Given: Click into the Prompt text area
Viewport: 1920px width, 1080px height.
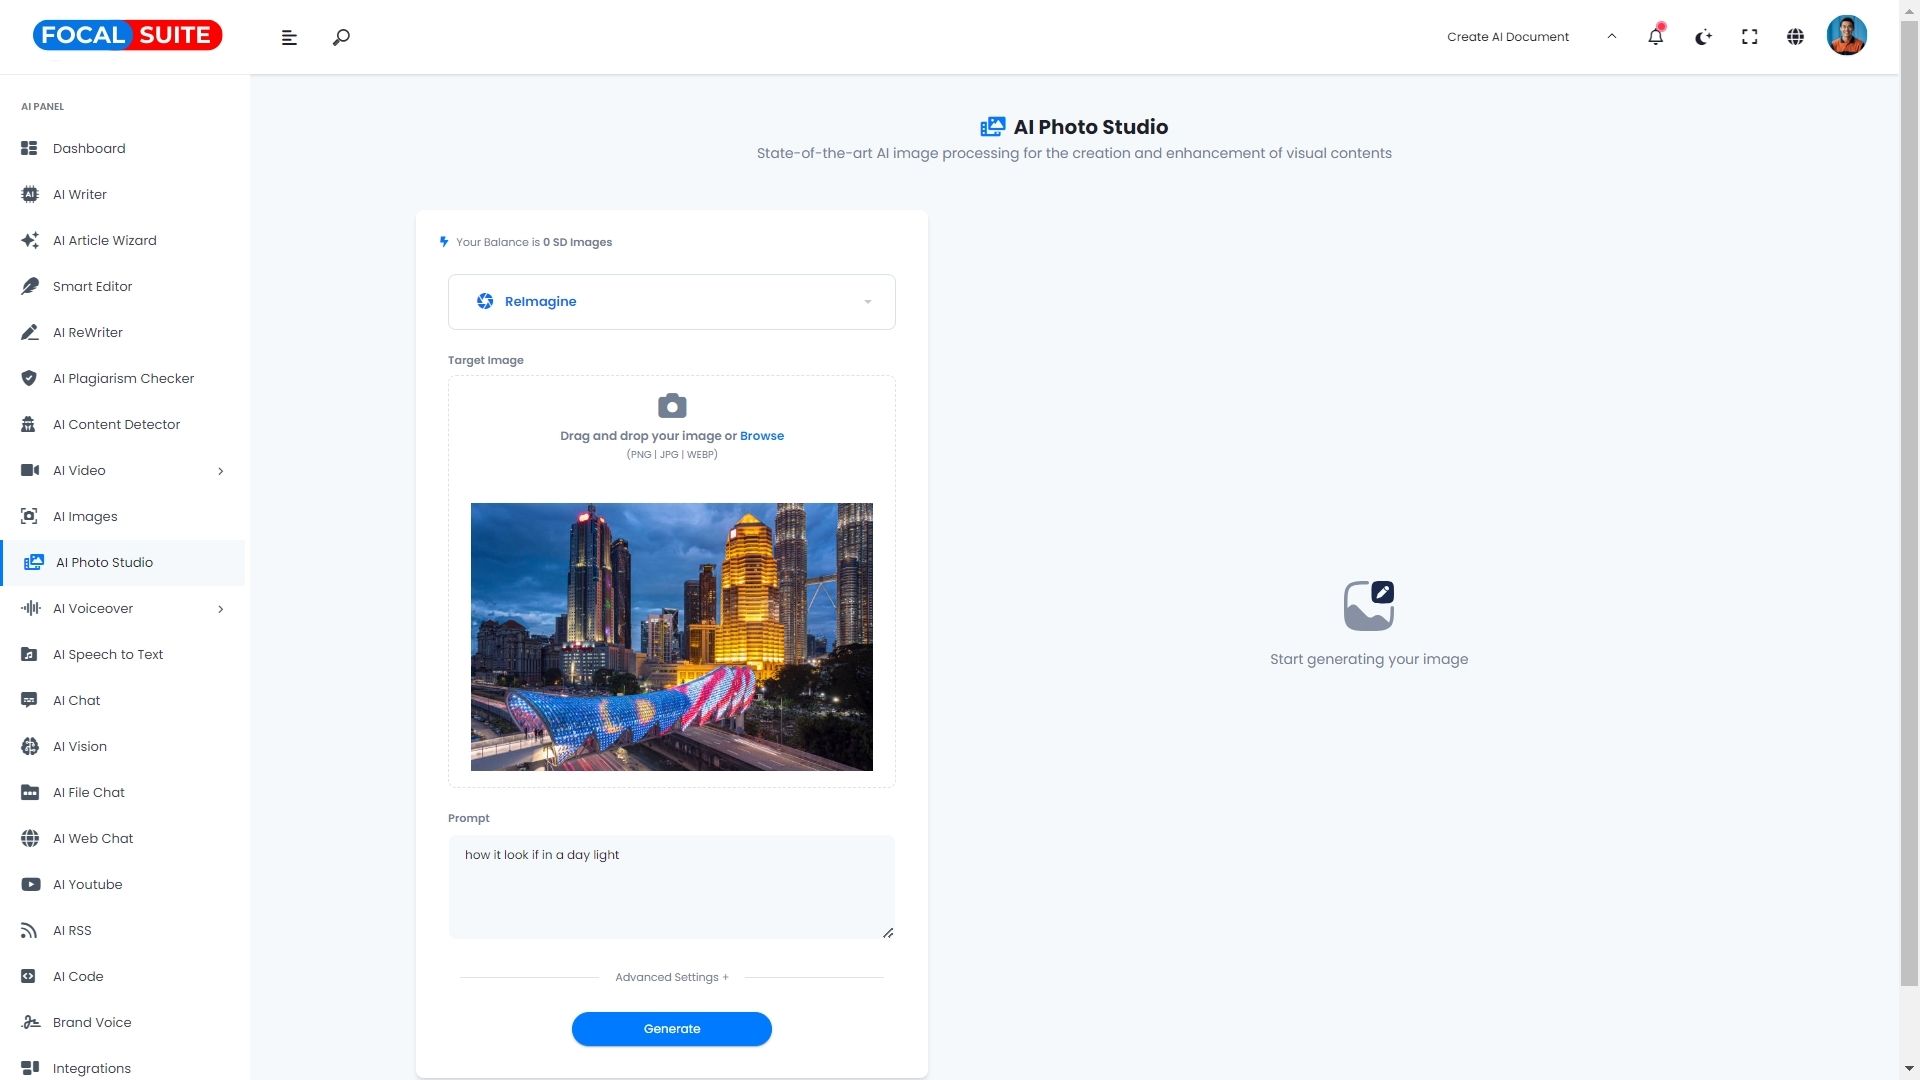Looking at the screenshot, I should (x=671, y=887).
